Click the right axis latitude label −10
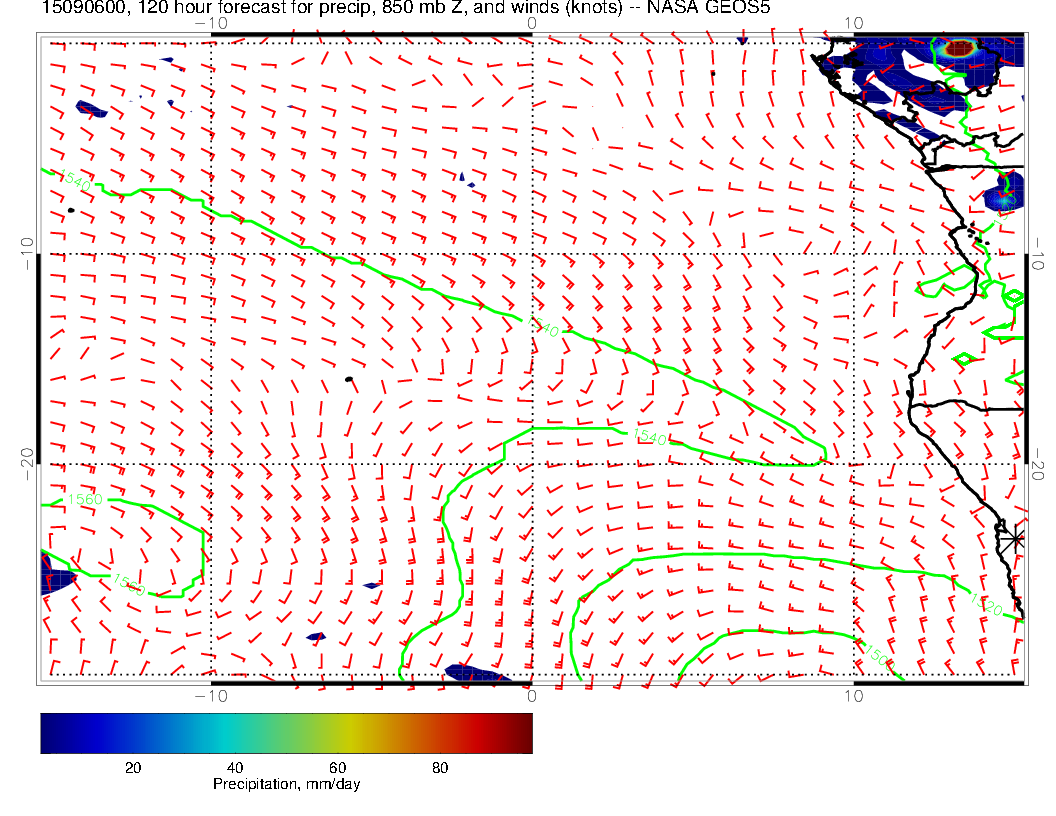This screenshot has width=1056, height=816. [x=1040, y=252]
